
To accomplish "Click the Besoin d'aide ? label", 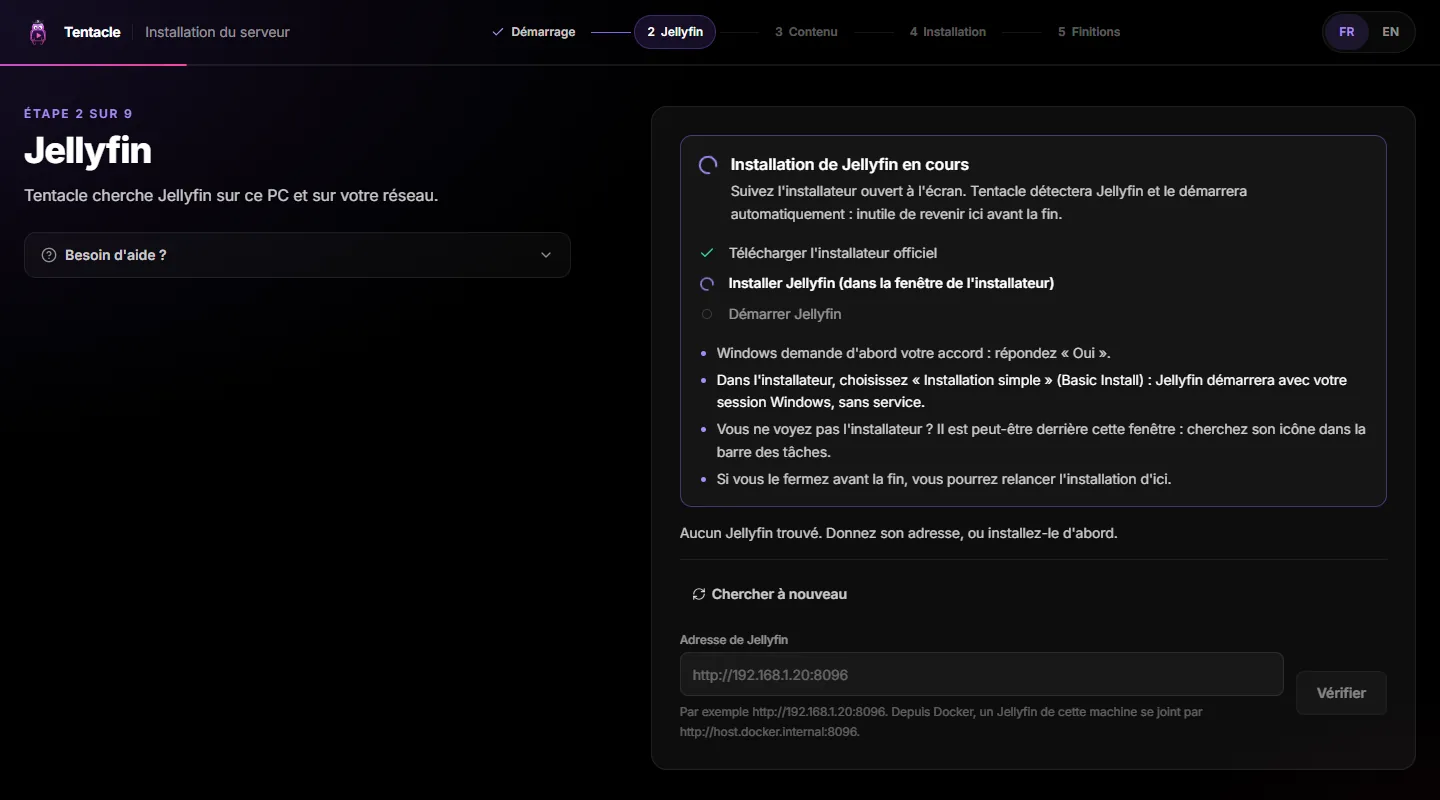I will click(116, 255).
